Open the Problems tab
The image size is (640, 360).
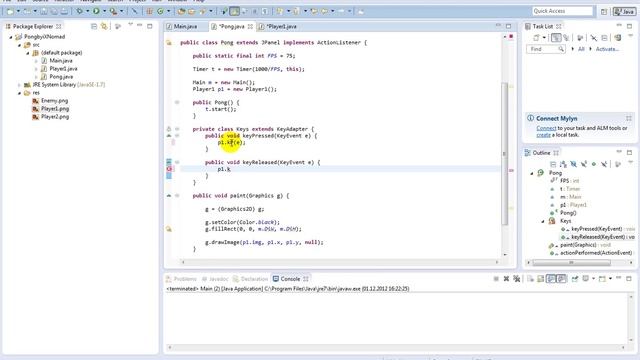[x=182, y=279]
